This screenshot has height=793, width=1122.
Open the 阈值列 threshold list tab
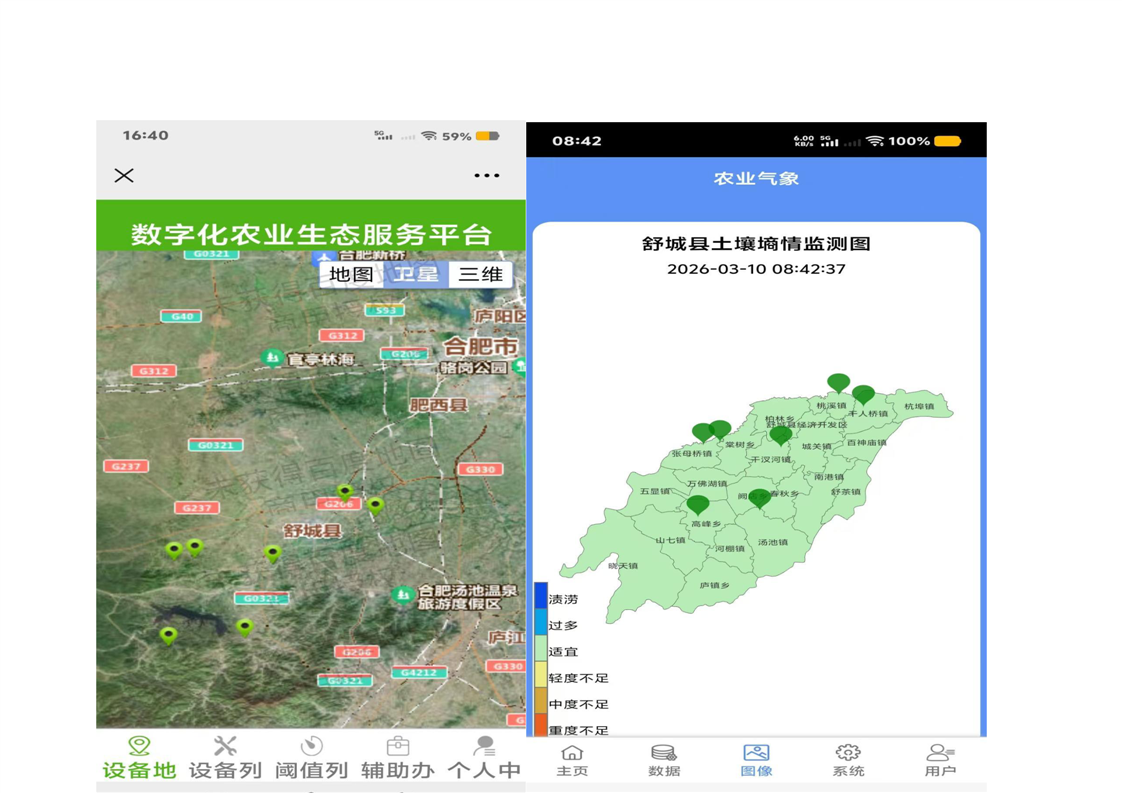pyautogui.click(x=311, y=757)
